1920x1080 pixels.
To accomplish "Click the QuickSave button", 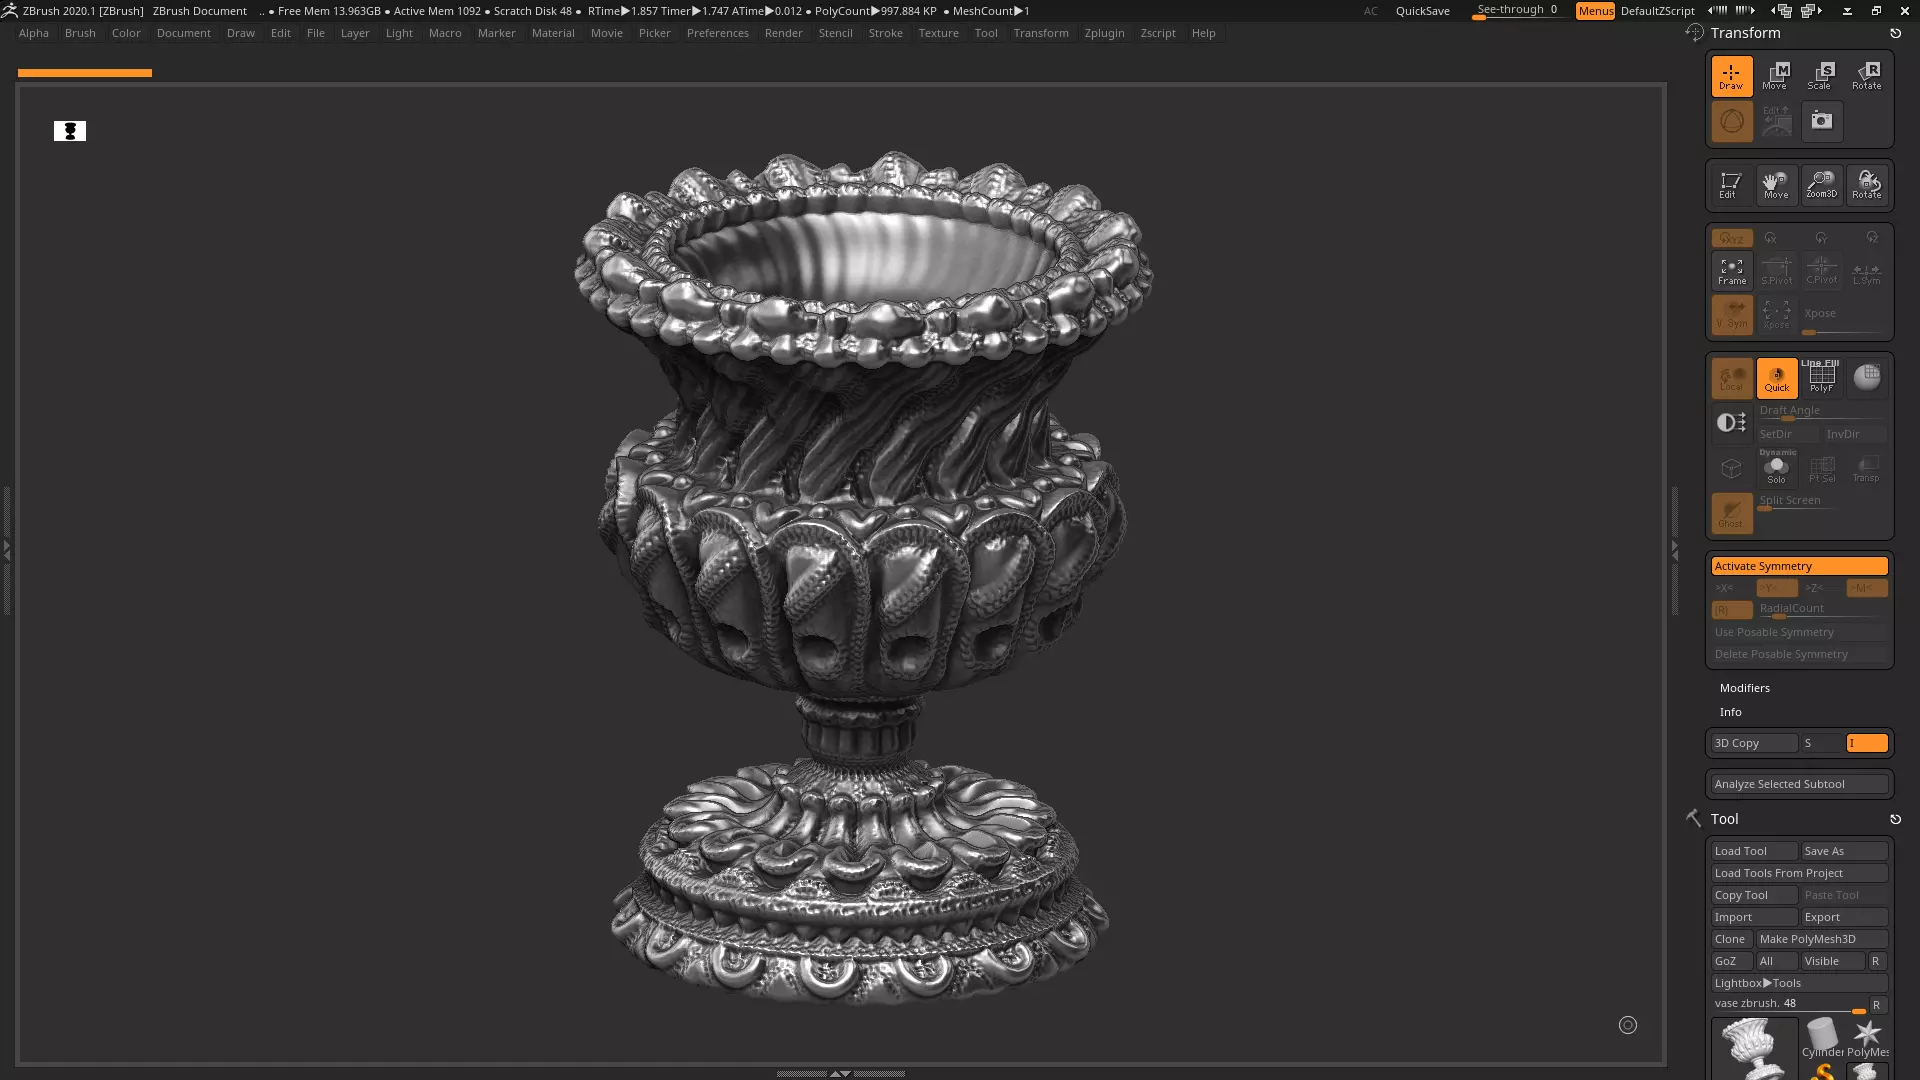I will click(x=1422, y=11).
